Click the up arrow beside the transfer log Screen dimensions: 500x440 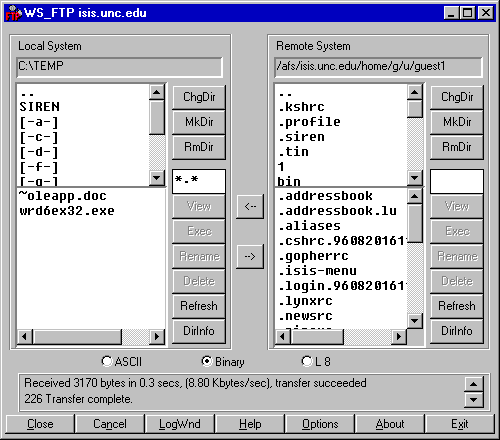click(473, 384)
